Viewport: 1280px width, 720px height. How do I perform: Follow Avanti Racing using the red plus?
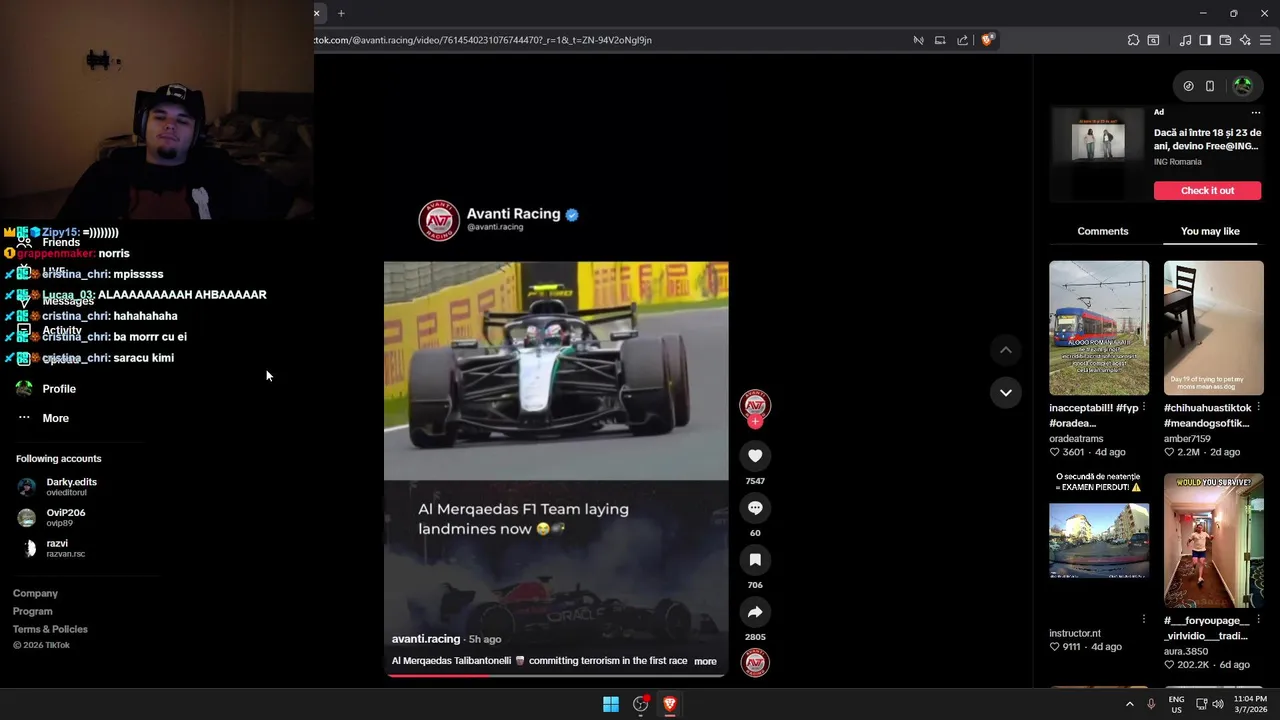(x=755, y=422)
